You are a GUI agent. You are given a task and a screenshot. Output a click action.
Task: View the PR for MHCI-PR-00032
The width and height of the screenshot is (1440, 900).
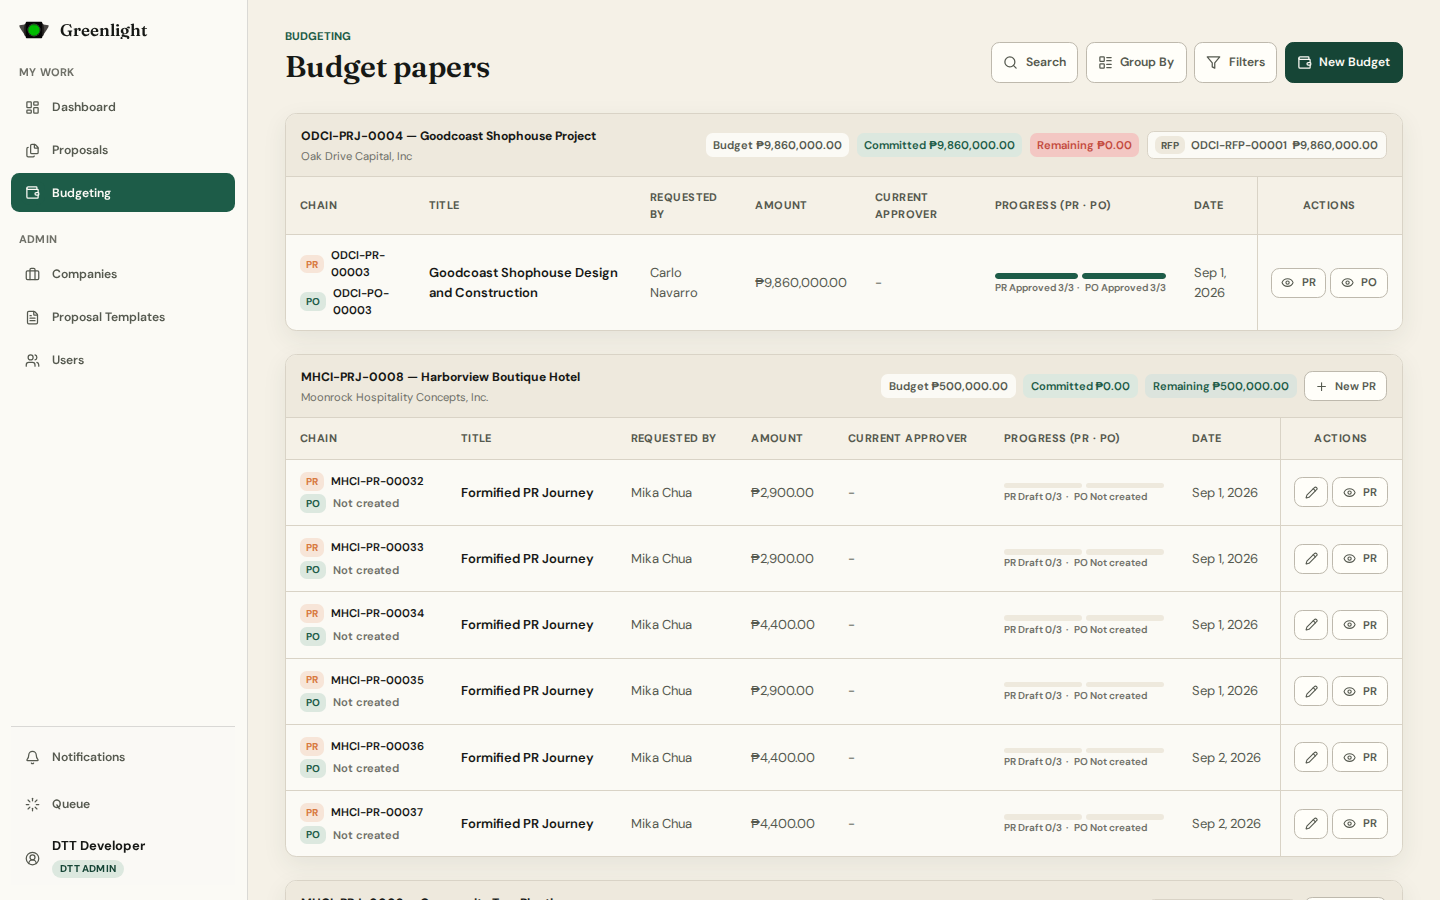1360,492
